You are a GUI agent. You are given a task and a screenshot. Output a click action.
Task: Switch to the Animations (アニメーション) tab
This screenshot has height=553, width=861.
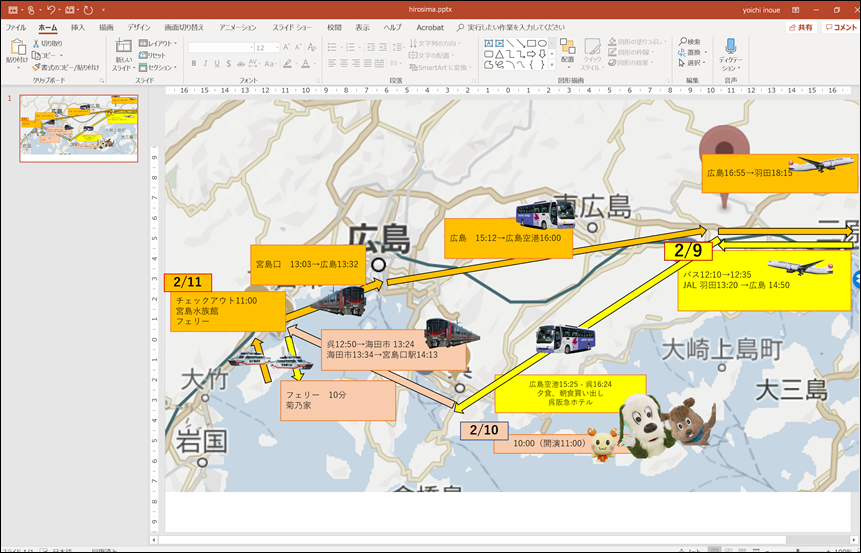(238, 27)
